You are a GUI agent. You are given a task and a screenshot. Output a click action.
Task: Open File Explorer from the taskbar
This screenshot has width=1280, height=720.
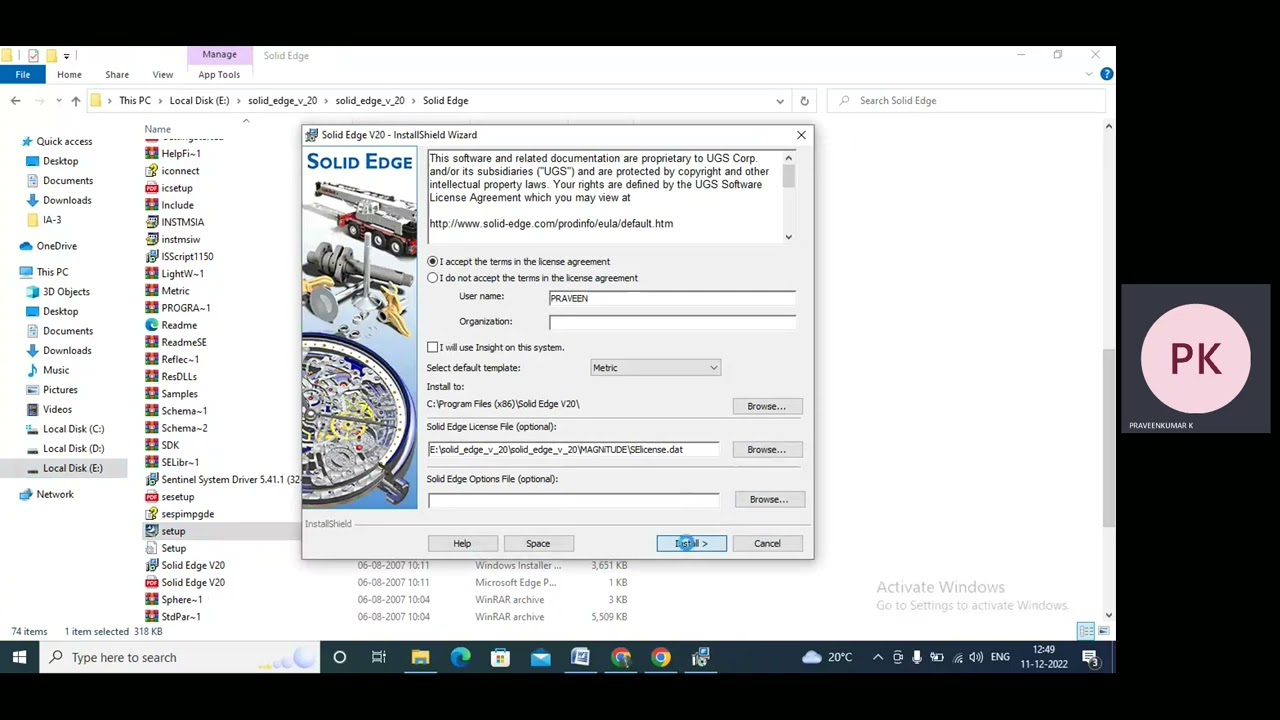pos(420,657)
